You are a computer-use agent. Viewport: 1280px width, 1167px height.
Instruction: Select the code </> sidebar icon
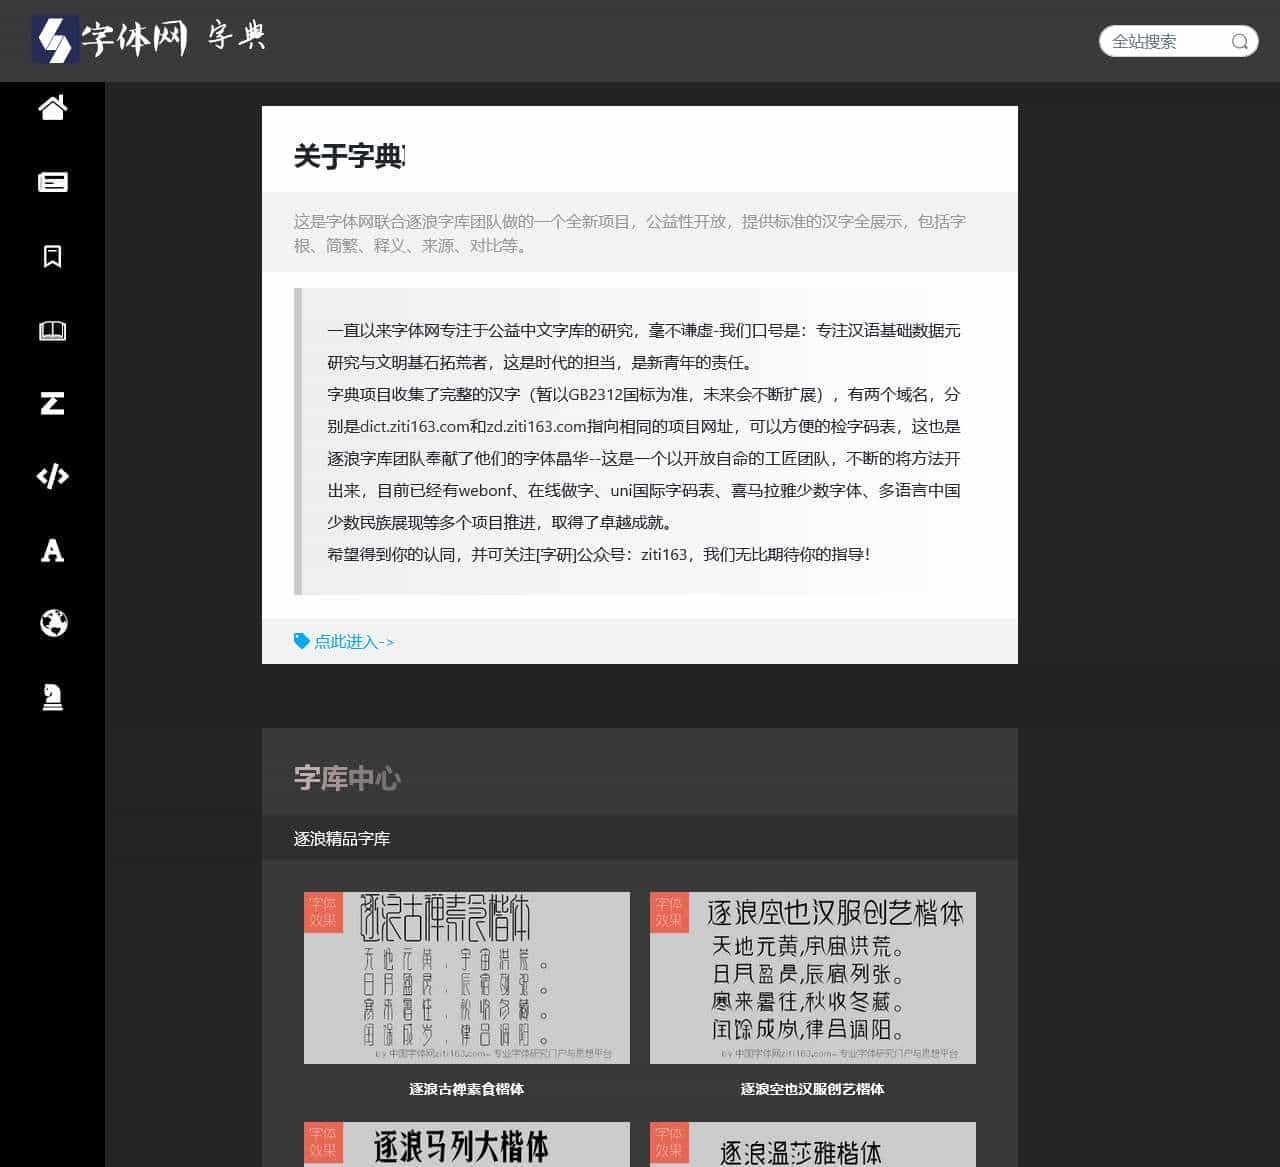(x=52, y=477)
